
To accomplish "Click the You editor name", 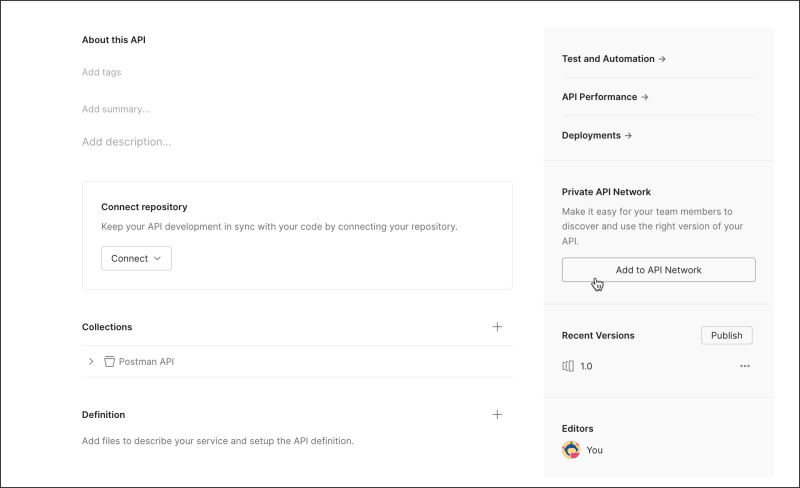I will coord(594,450).
